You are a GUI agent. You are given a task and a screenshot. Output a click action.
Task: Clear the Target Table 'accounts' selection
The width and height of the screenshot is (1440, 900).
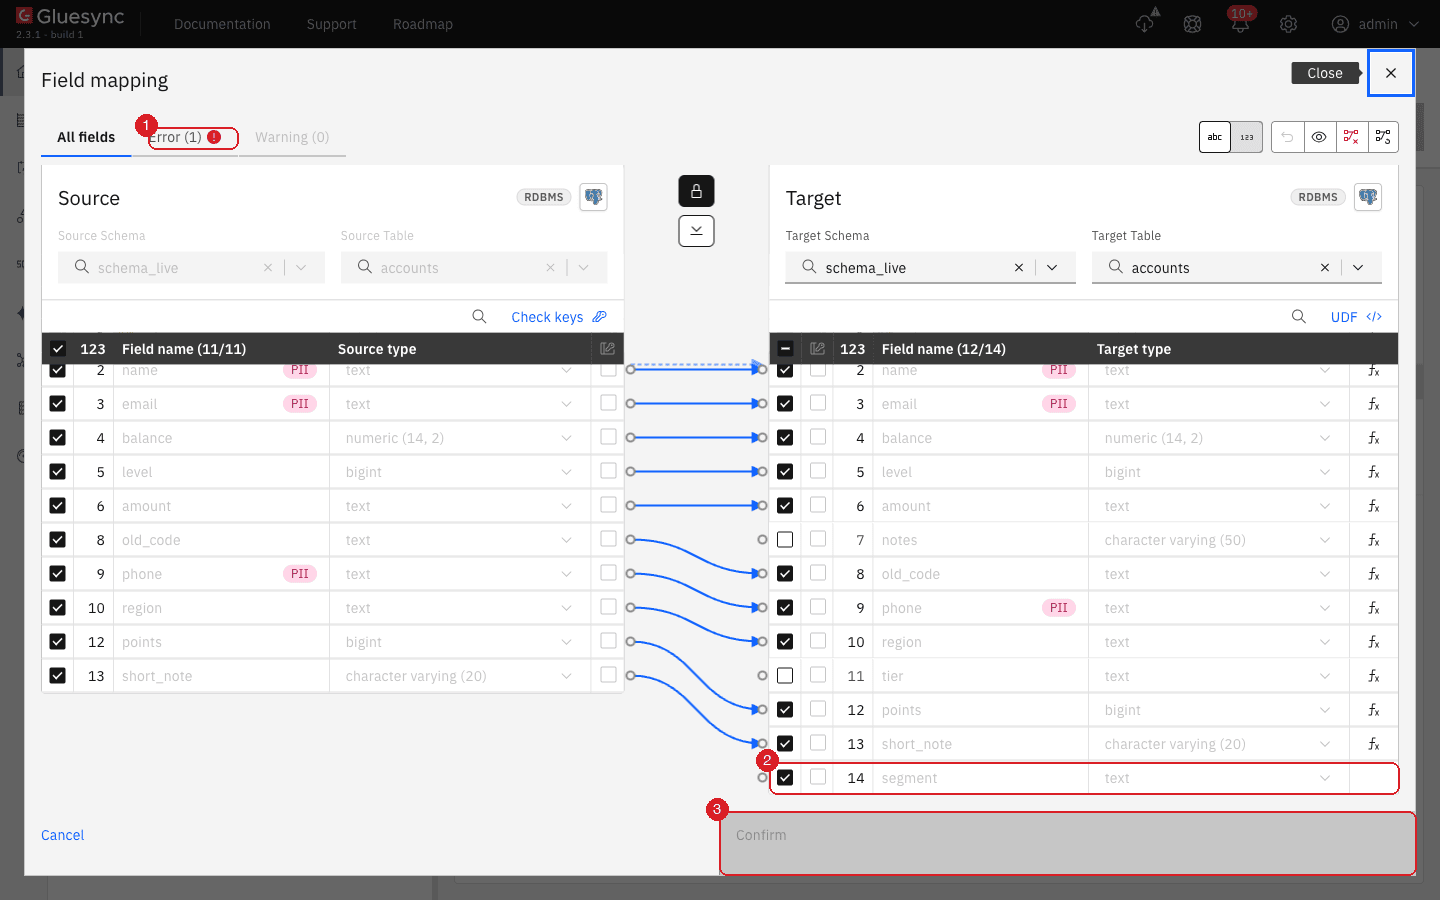1325,268
